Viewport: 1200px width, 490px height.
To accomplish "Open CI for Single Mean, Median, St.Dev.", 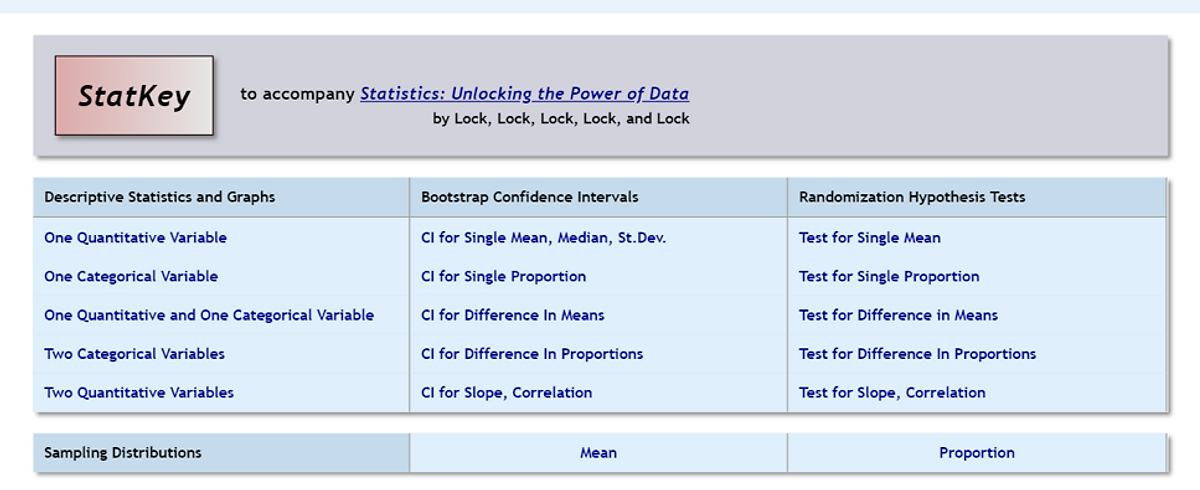I will [543, 238].
